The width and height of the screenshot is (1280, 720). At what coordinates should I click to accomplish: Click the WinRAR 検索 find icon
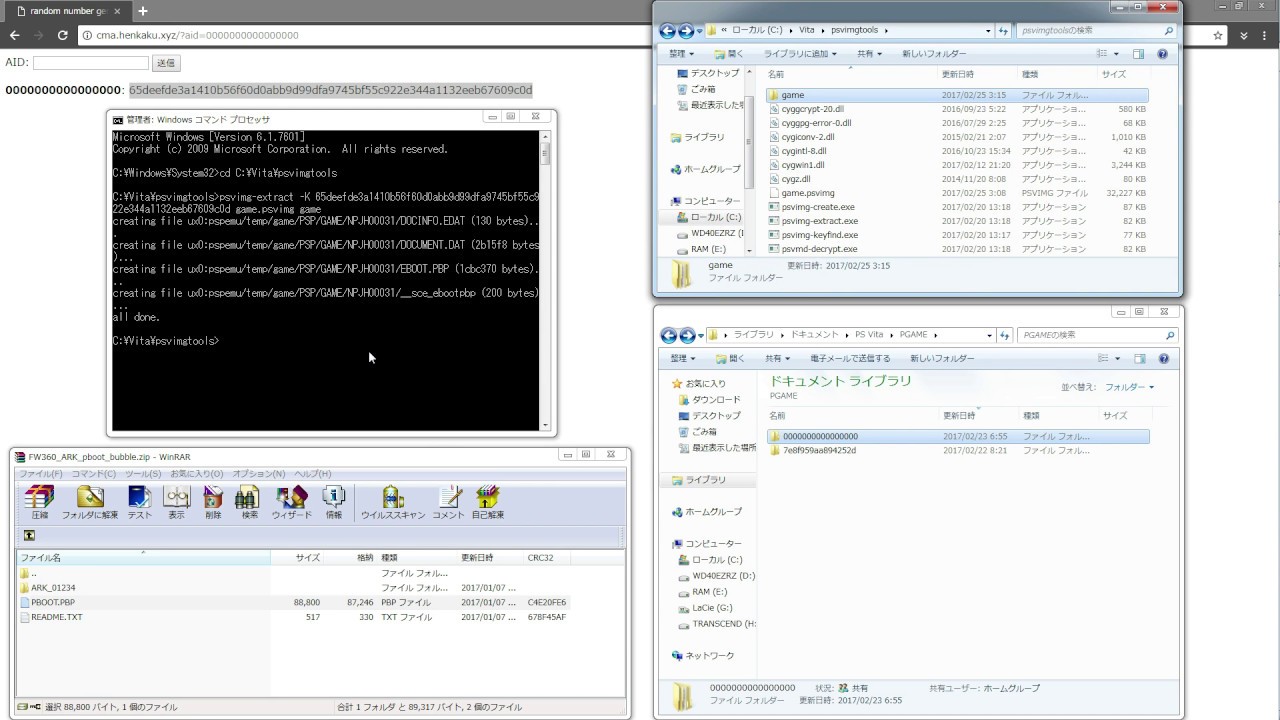pos(249,502)
